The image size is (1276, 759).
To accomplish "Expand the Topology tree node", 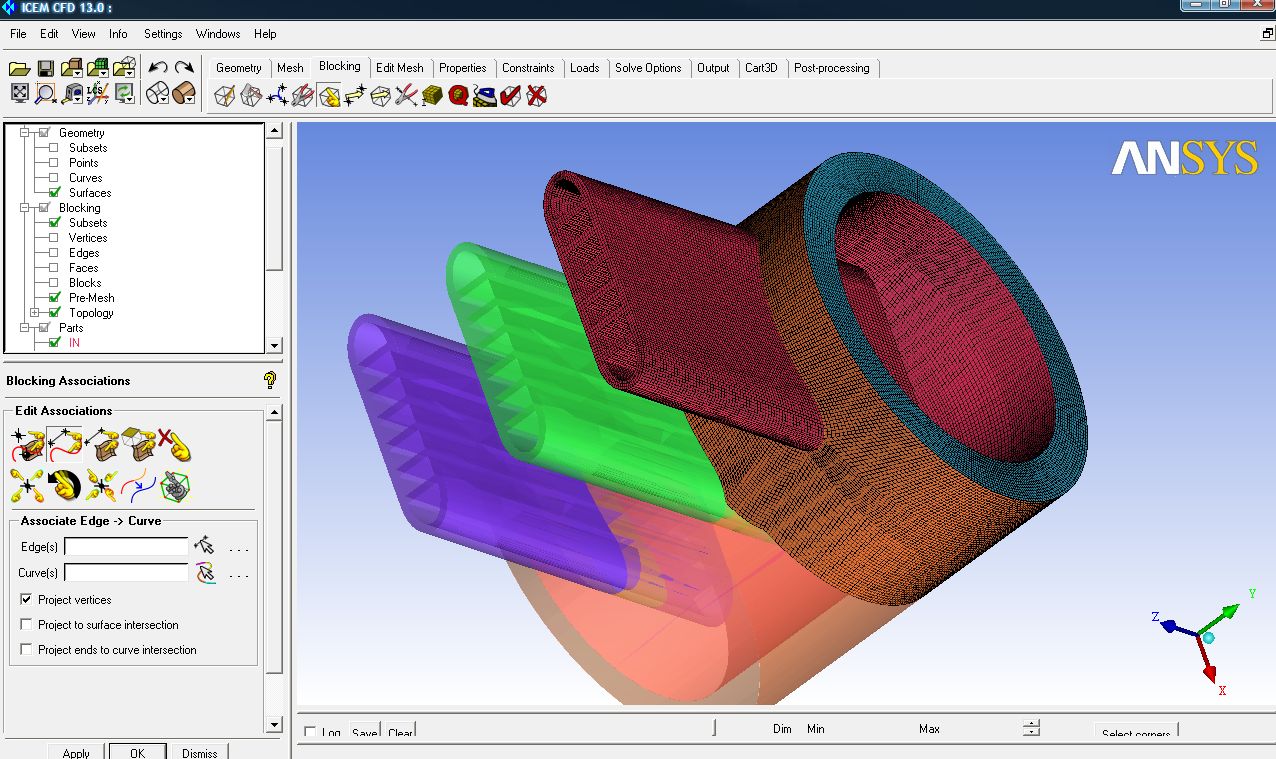I will point(35,313).
